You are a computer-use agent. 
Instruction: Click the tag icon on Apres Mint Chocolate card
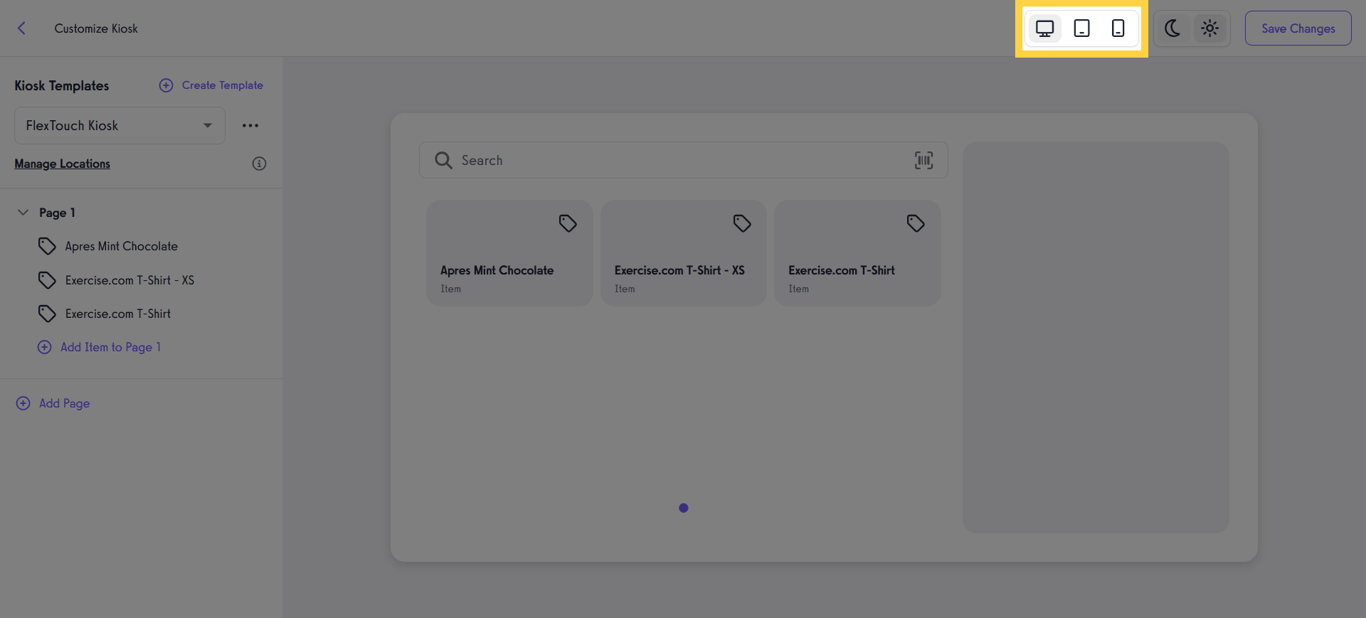tap(567, 222)
